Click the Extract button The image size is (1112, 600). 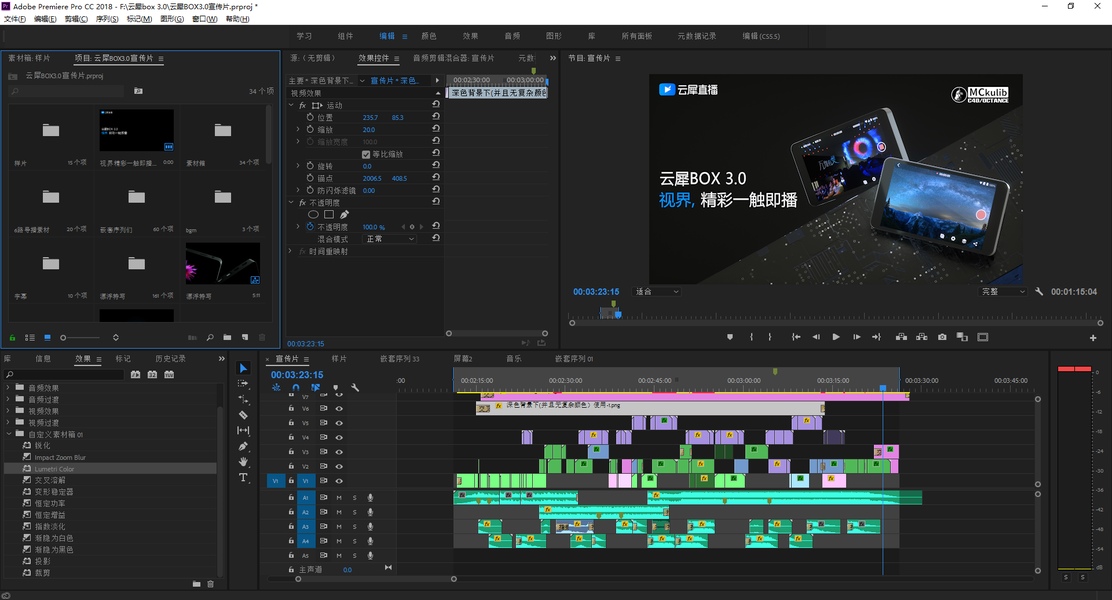click(921, 337)
